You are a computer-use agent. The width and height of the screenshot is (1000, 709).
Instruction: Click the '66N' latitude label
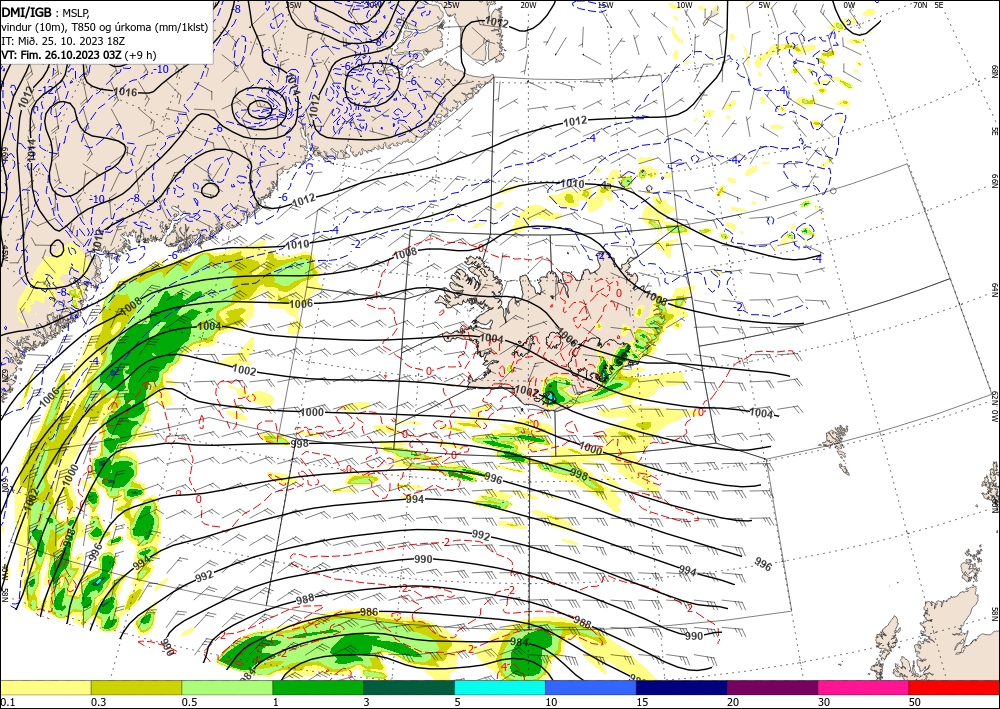point(994,182)
